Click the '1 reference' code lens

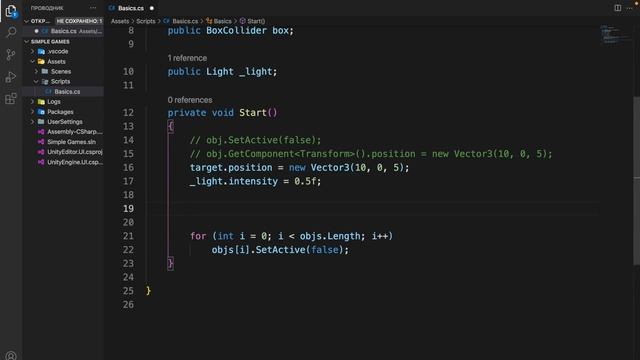click(187, 58)
